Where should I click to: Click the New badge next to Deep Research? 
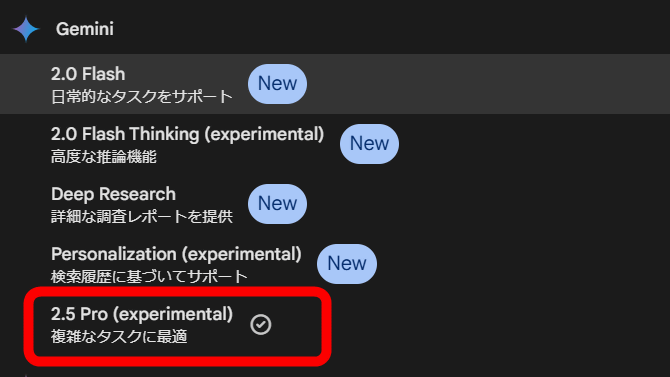277,204
